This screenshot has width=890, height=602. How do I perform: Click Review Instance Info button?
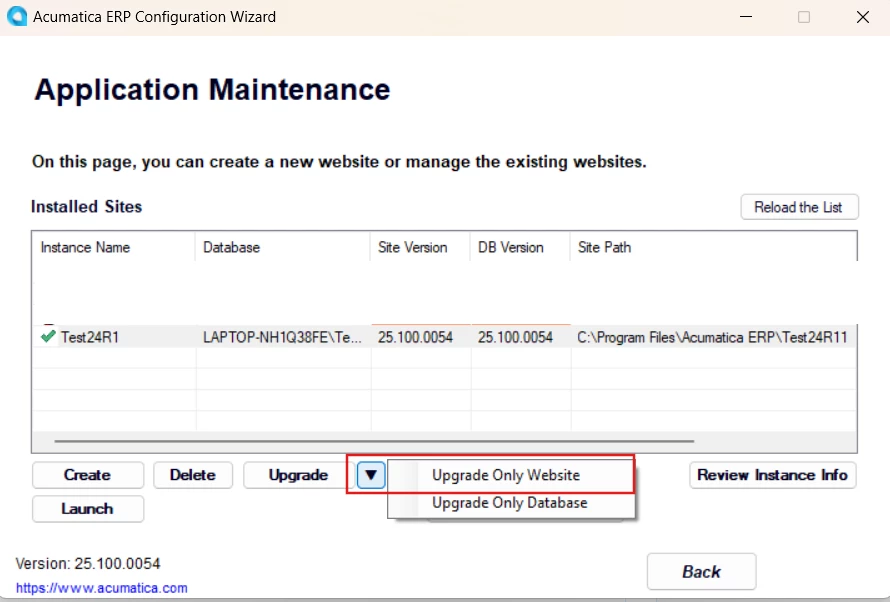tap(773, 475)
